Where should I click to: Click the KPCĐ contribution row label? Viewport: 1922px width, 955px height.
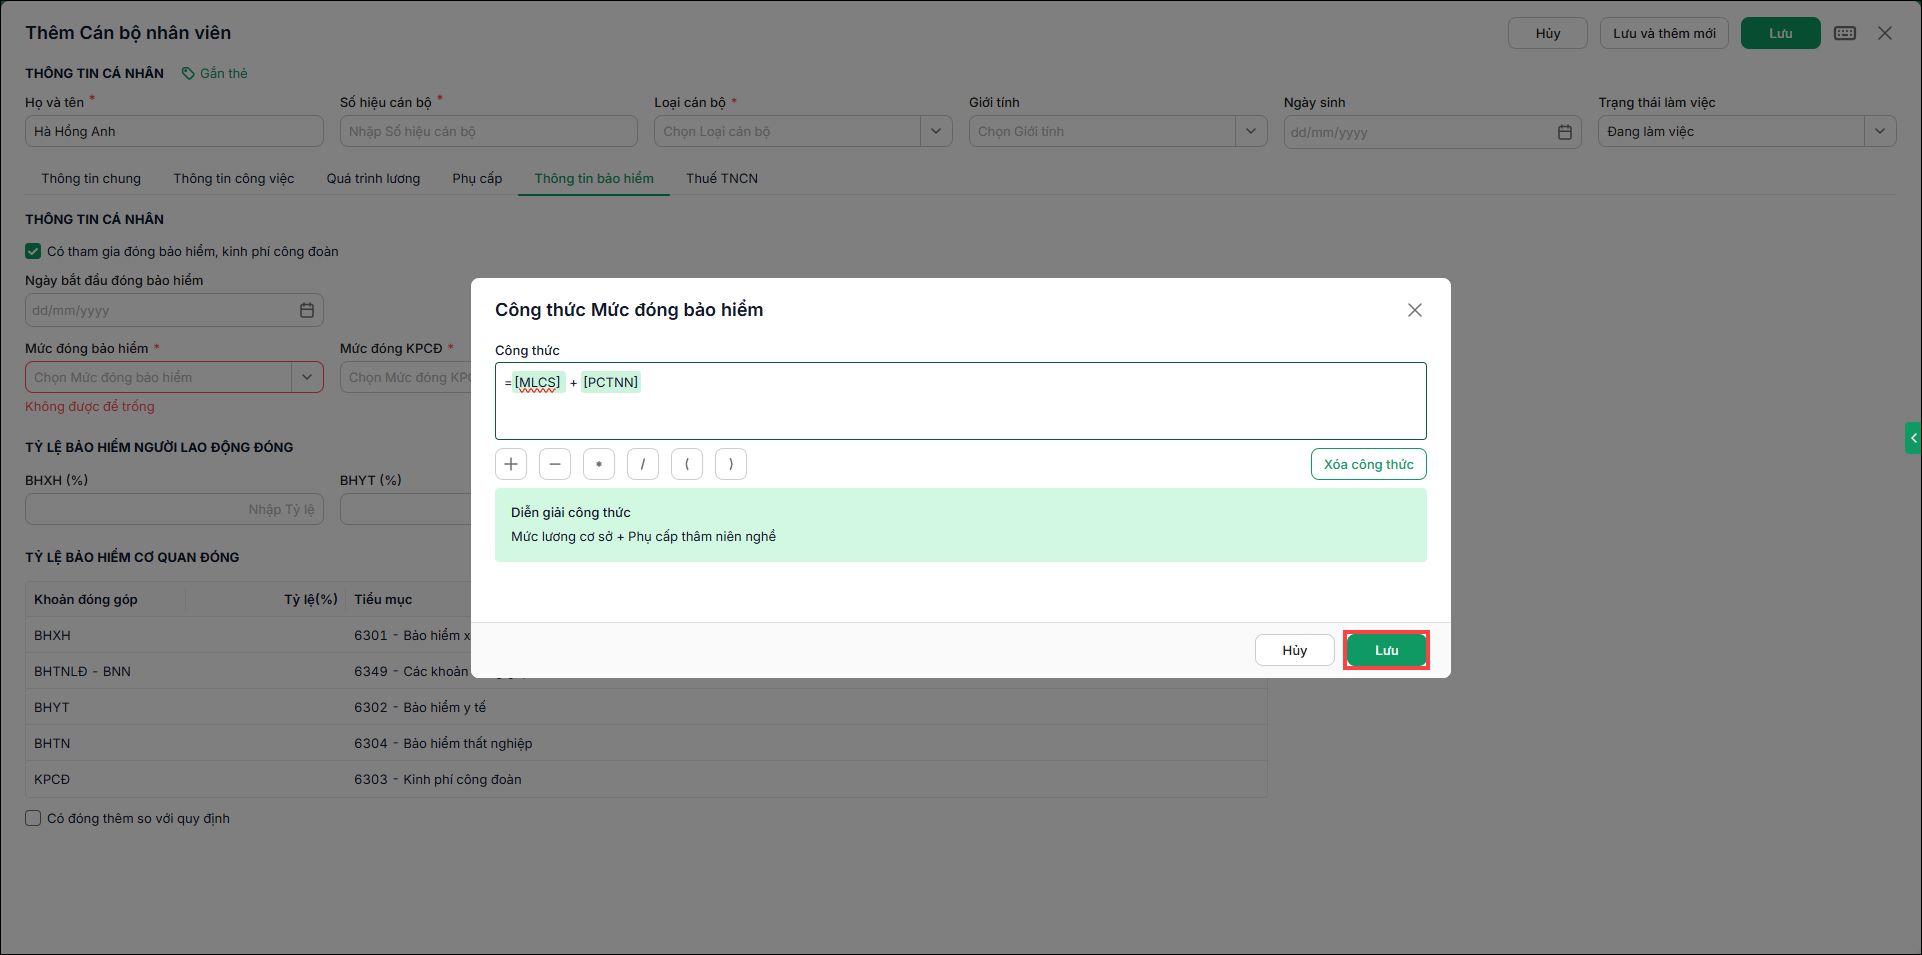(52, 779)
